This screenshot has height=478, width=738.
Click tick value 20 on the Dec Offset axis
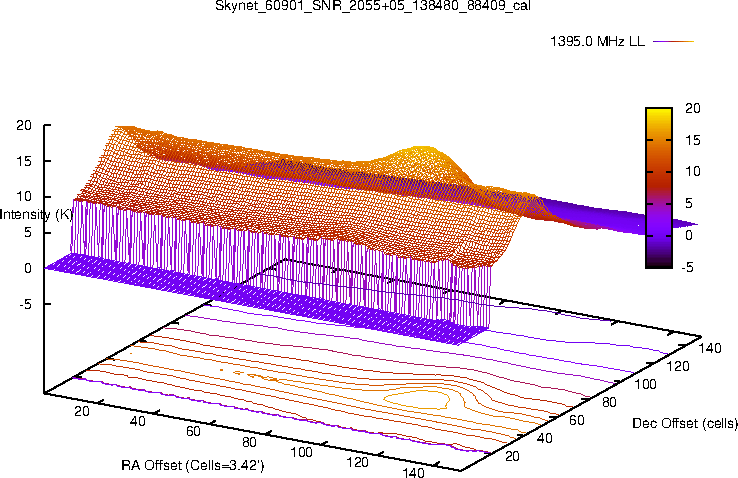pos(512,456)
